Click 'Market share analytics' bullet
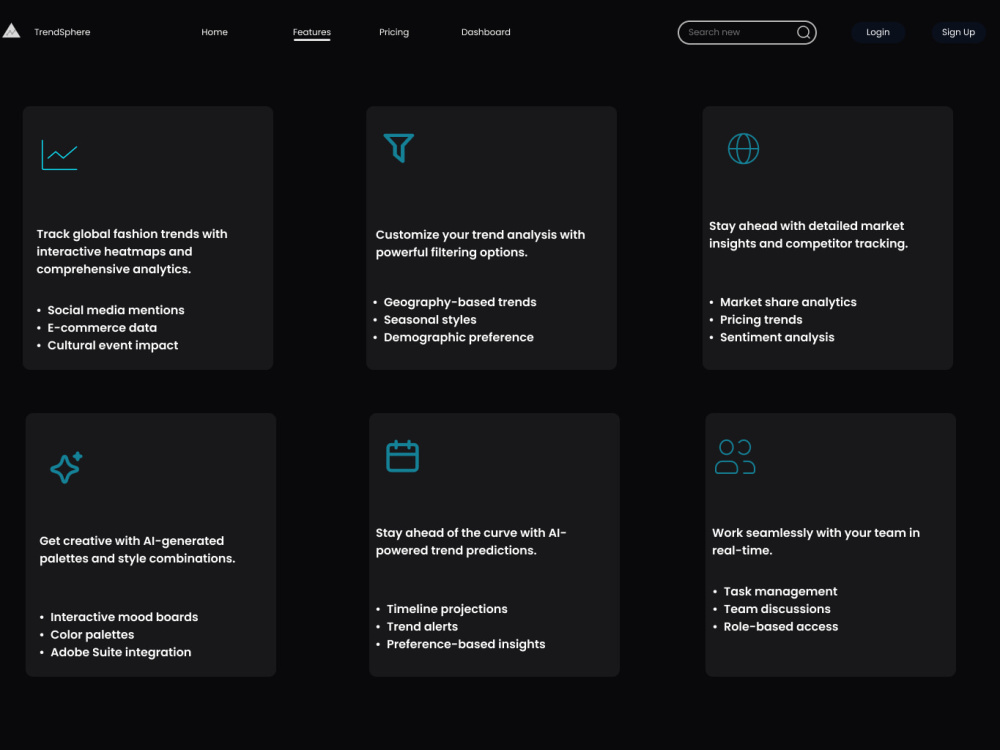1000x750 pixels. pos(788,302)
